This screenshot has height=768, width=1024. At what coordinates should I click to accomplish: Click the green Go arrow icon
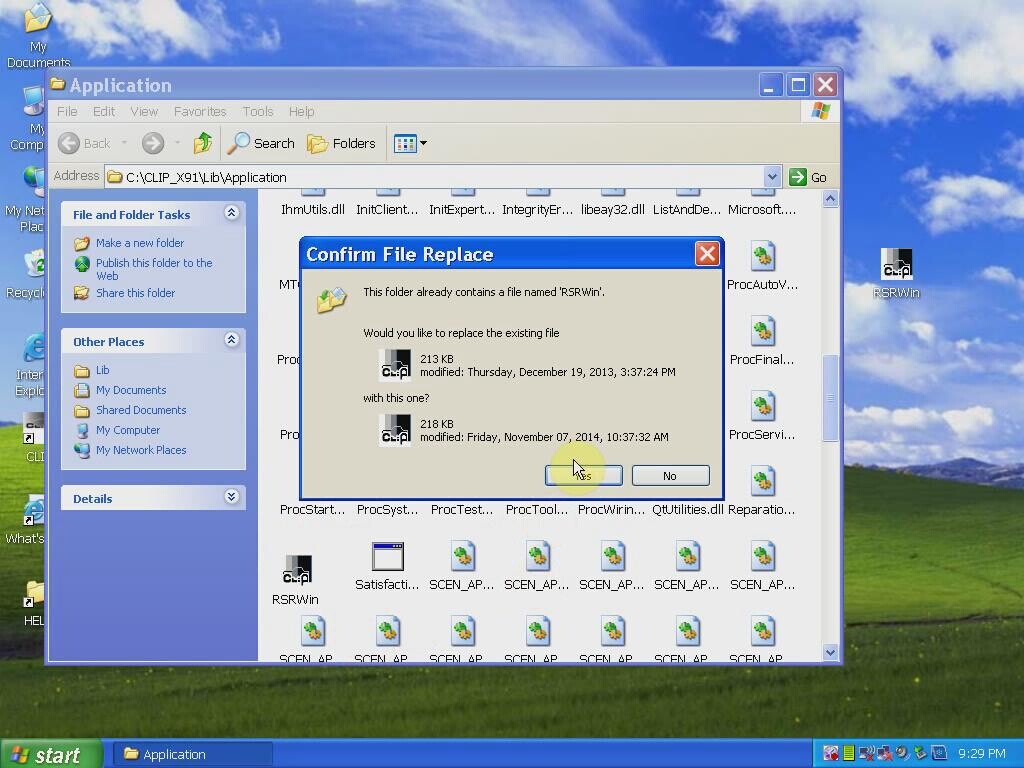798,176
